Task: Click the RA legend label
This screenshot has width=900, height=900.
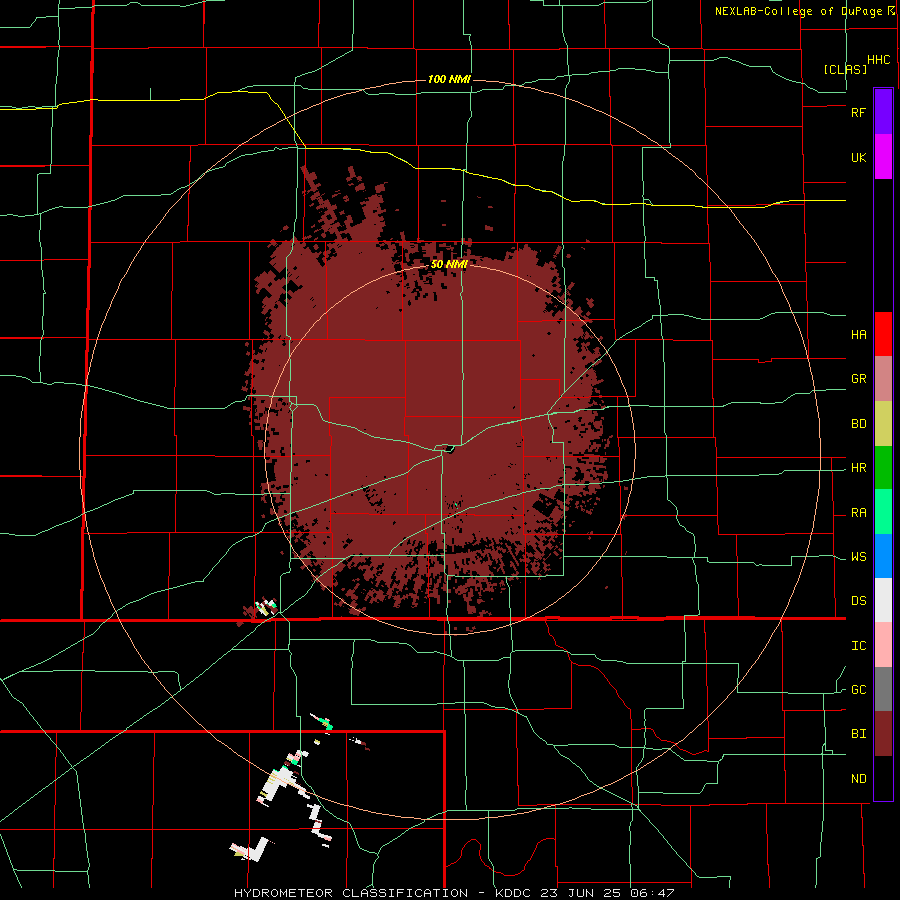Action: coord(858,513)
